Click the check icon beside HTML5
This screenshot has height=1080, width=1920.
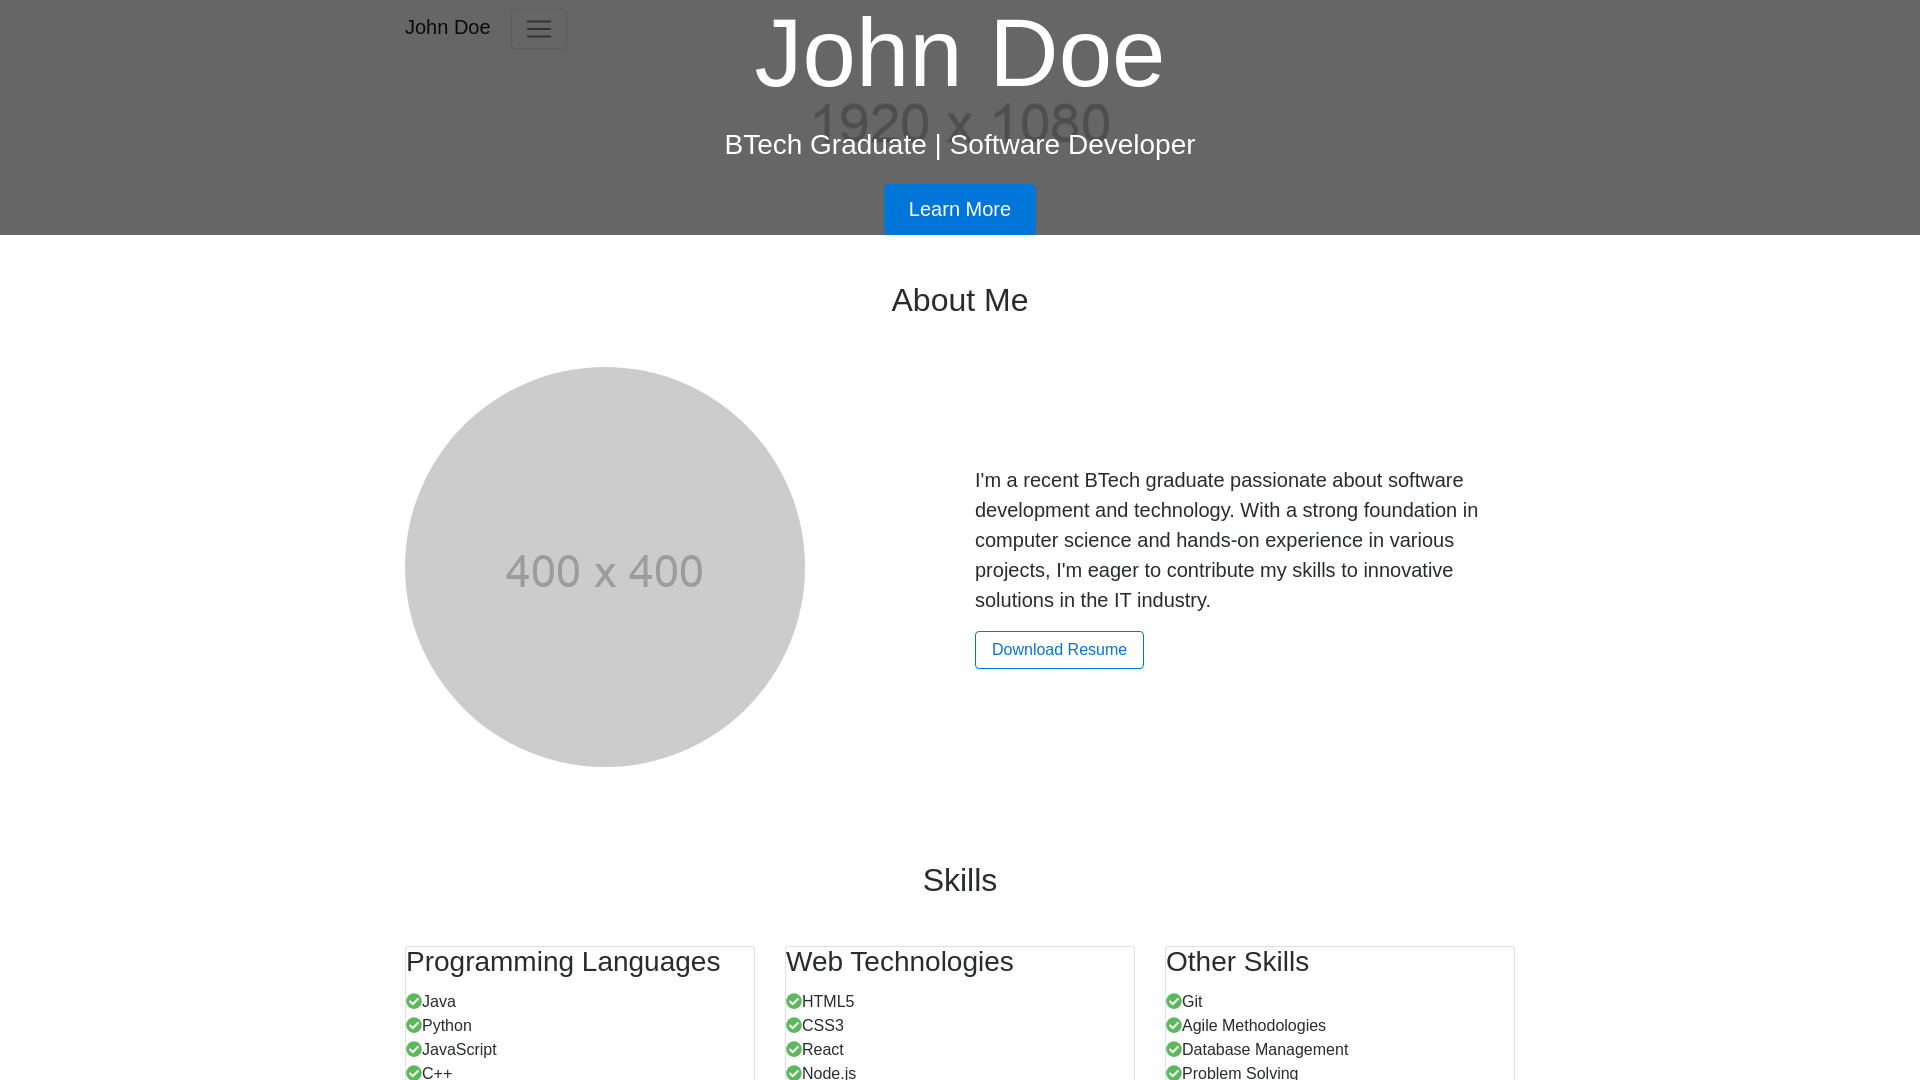coord(793,1001)
